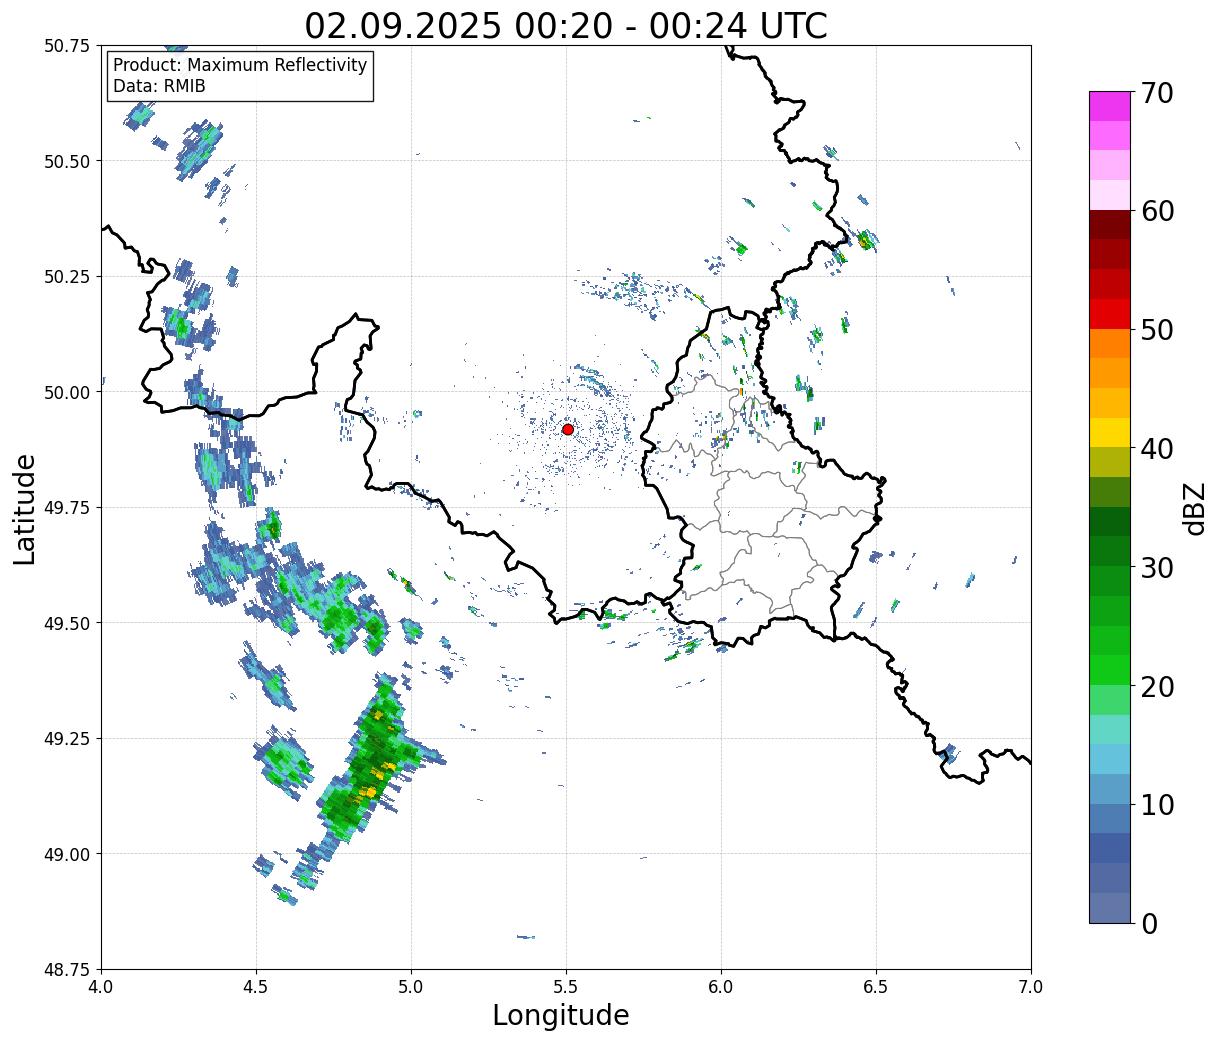The image size is (1219, 1040).
Task: Click the 'dBZ' colorbar label
Action: (x=1194, y=507)
